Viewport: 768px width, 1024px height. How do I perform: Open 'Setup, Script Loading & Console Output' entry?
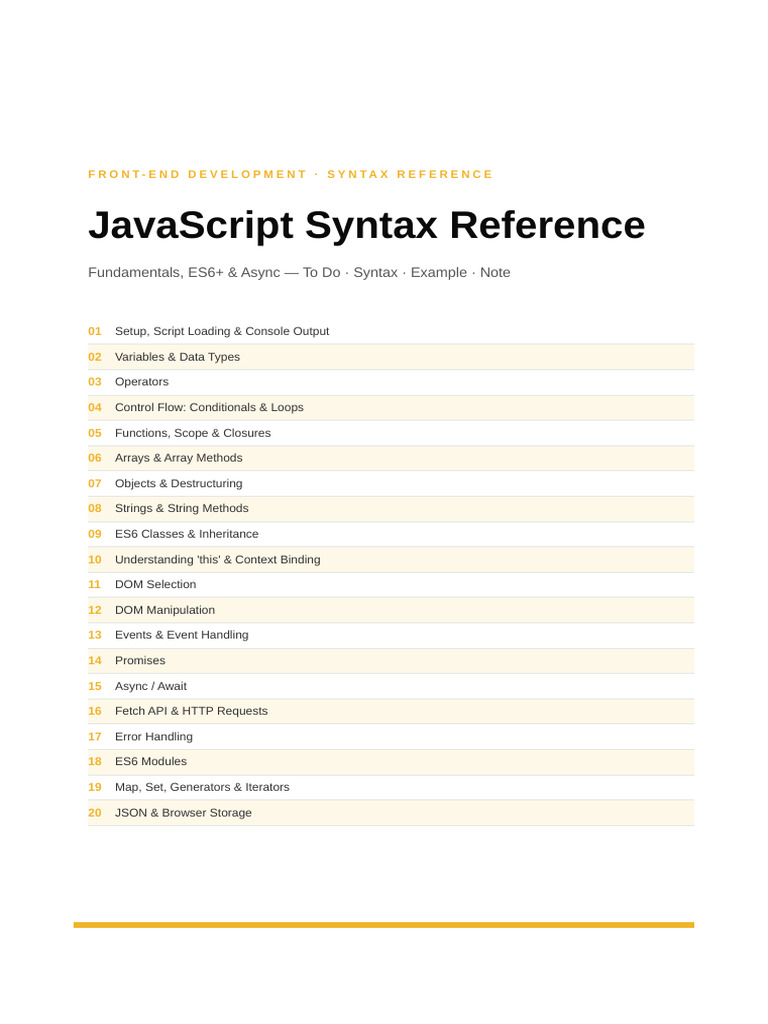click(x=391, y=331)
